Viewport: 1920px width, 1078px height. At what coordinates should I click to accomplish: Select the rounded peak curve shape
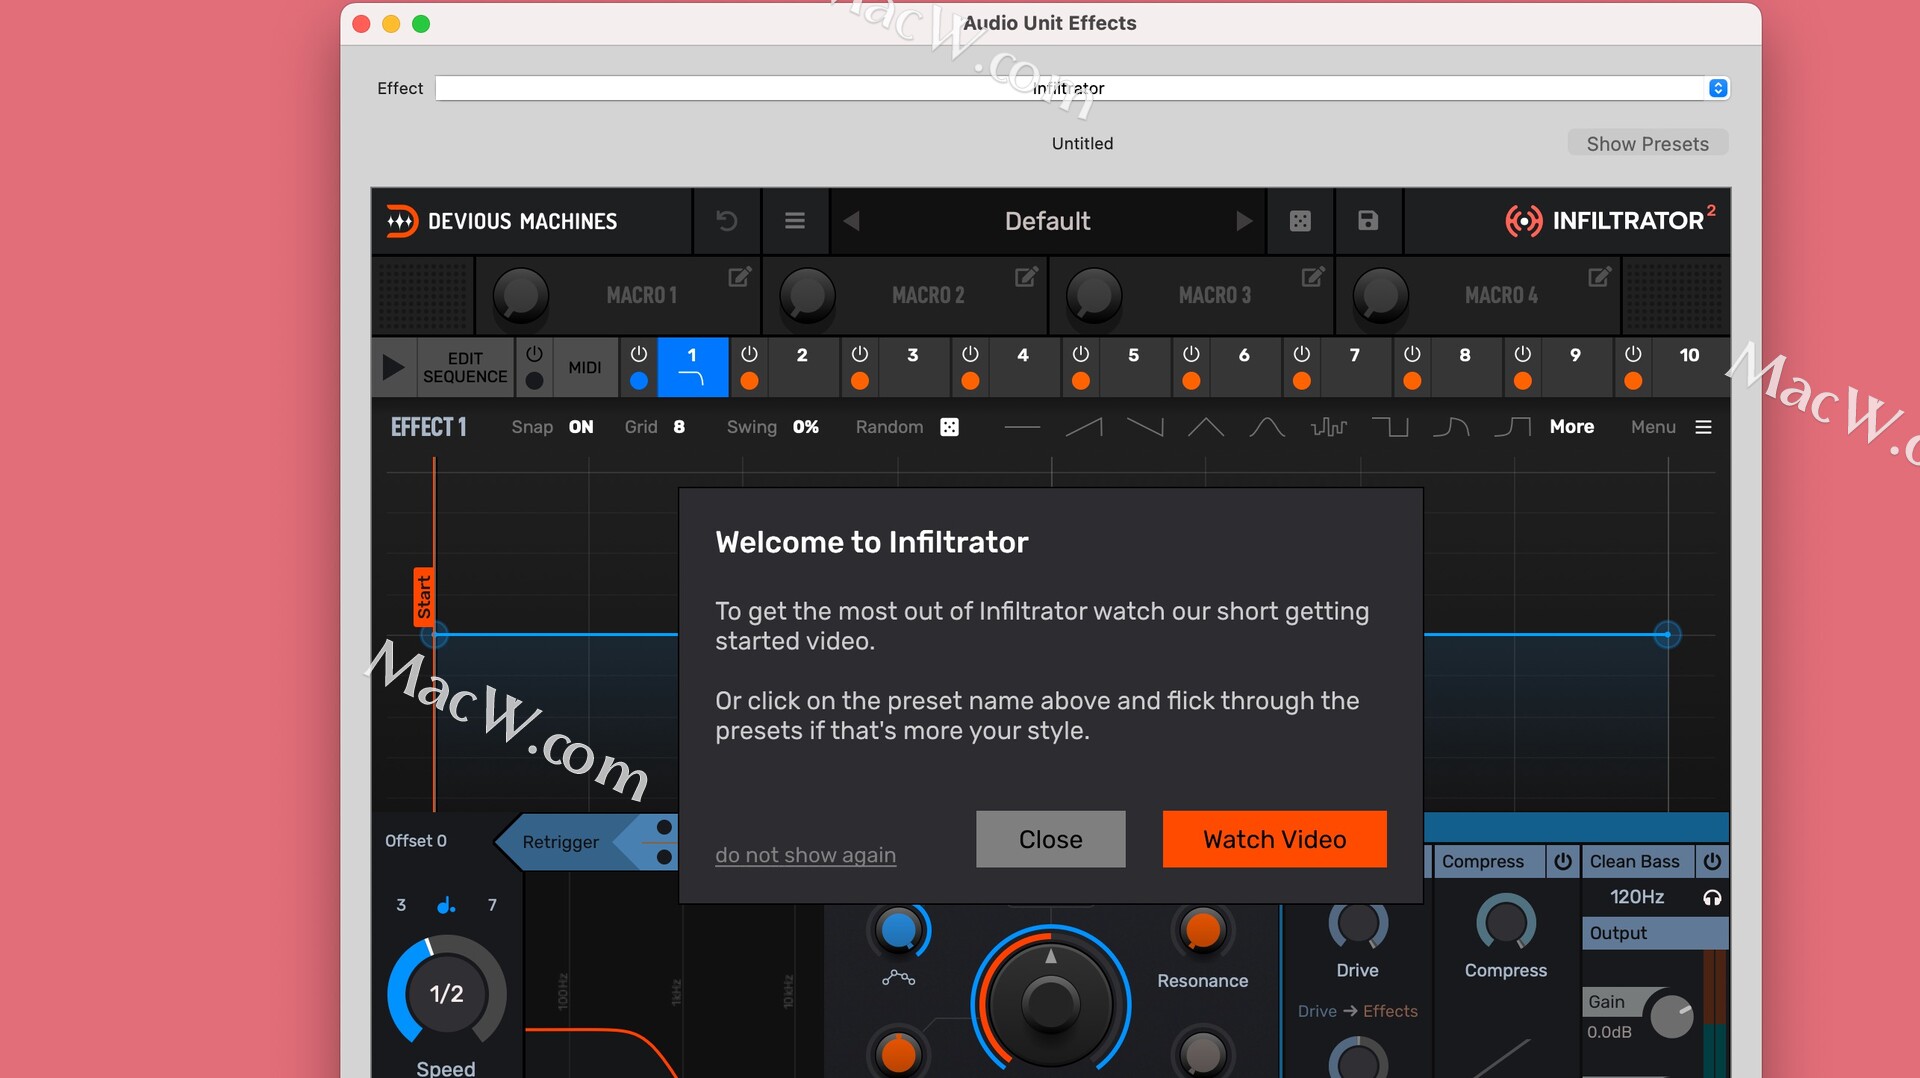pyautogui.click(x=1267, y=427)
